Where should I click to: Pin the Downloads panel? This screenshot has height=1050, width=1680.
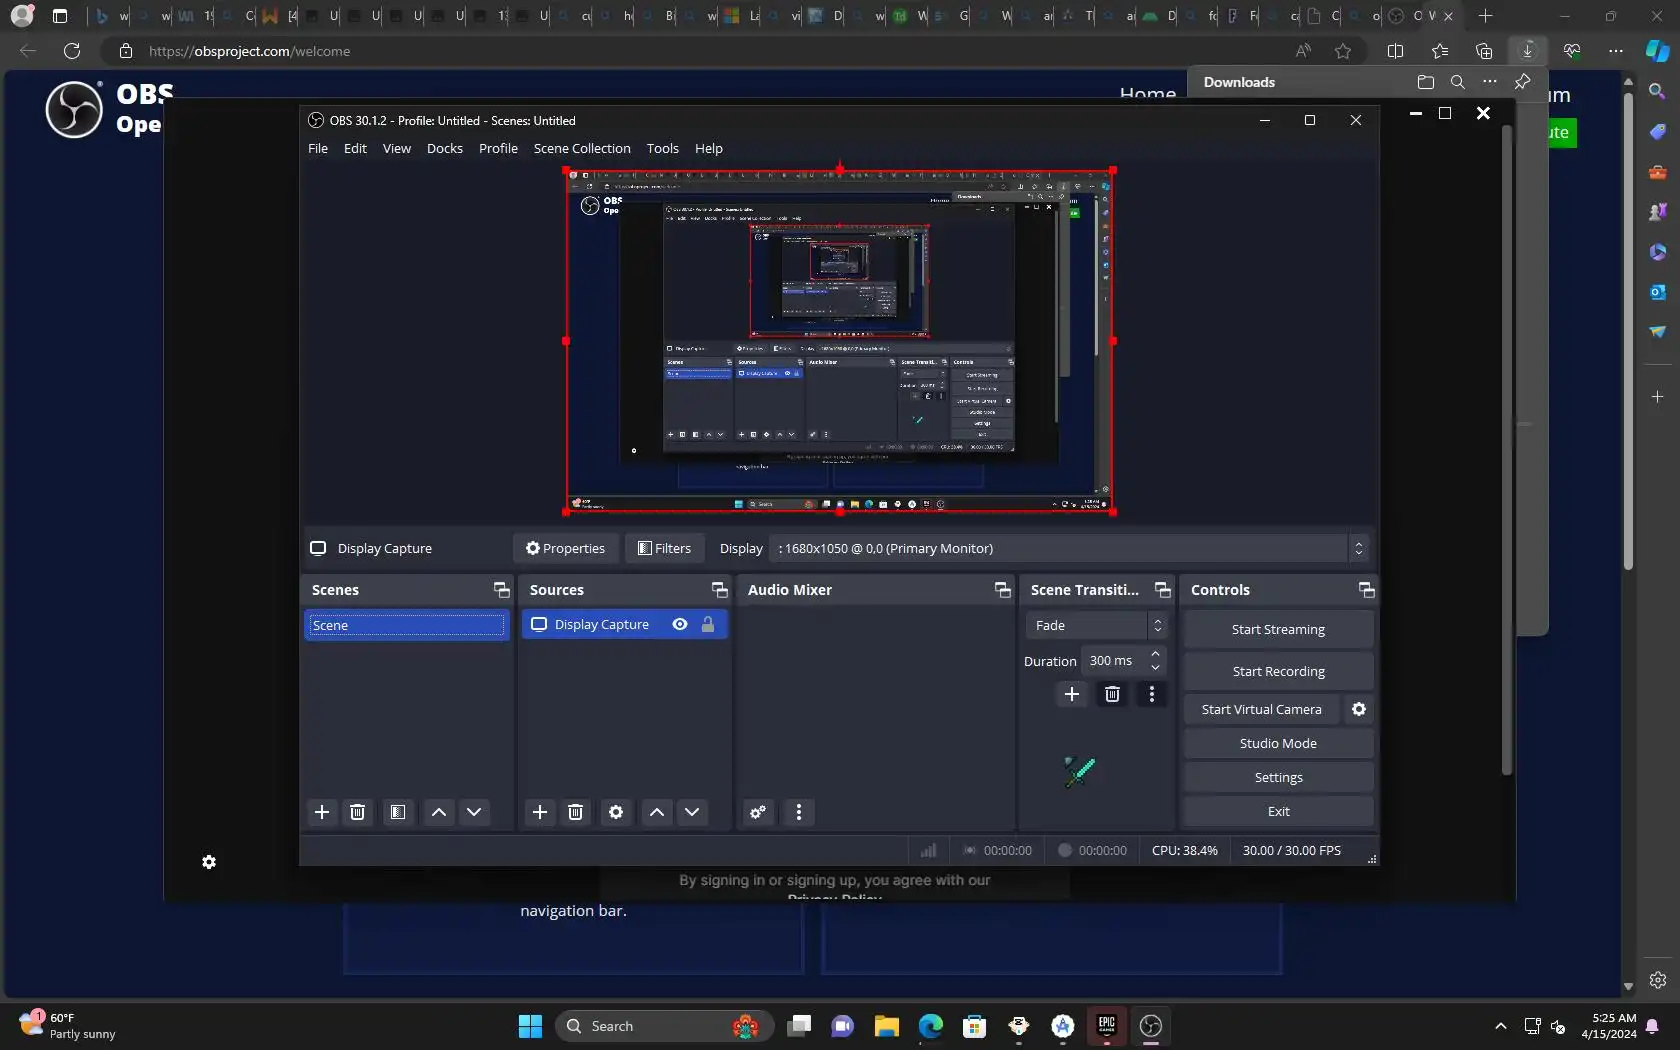(1522, 82)
